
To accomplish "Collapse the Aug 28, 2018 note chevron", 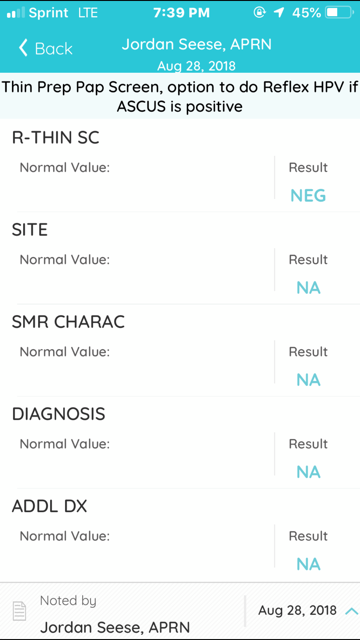I will [x=351, y=611].
